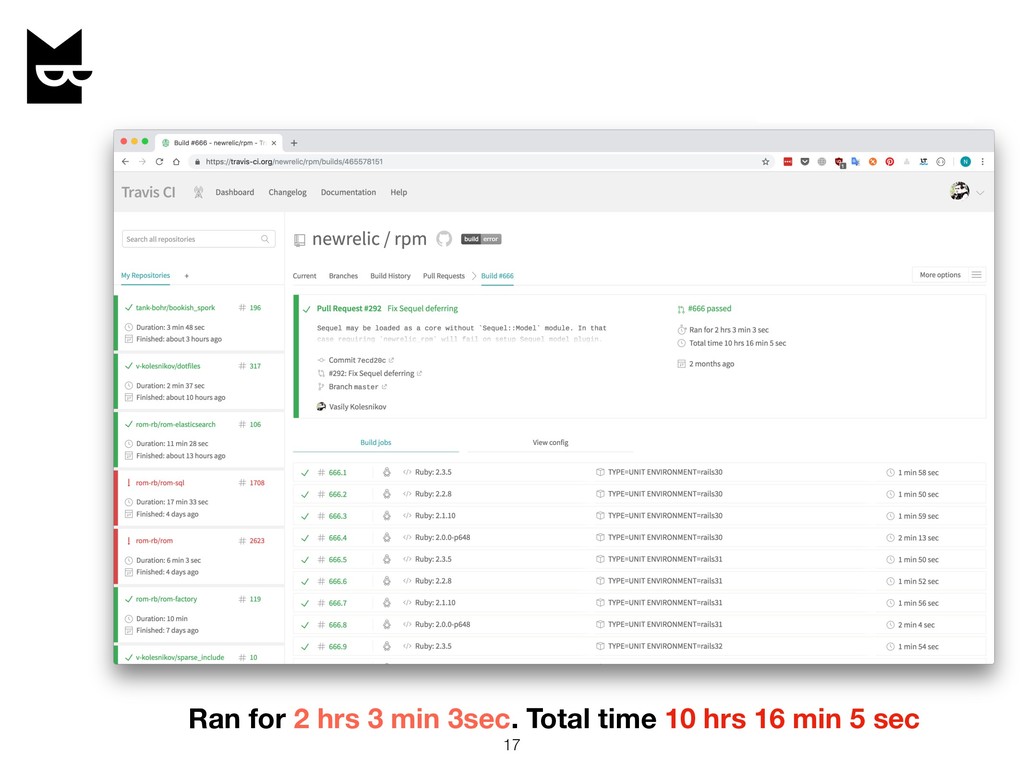
Task: Click the N profile avatar in Chrome
Action: (965, 161)
